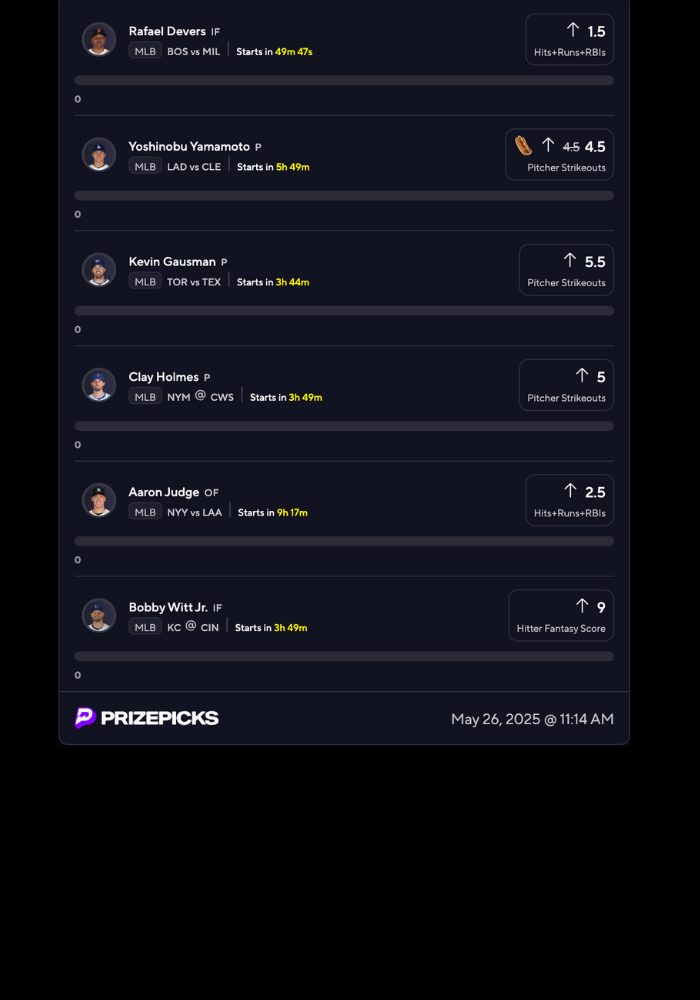The width and height of the screenshot is (700, 1000).
Task: Click Yoshinobu Yamamoto's player headshot
Action: 99,154
